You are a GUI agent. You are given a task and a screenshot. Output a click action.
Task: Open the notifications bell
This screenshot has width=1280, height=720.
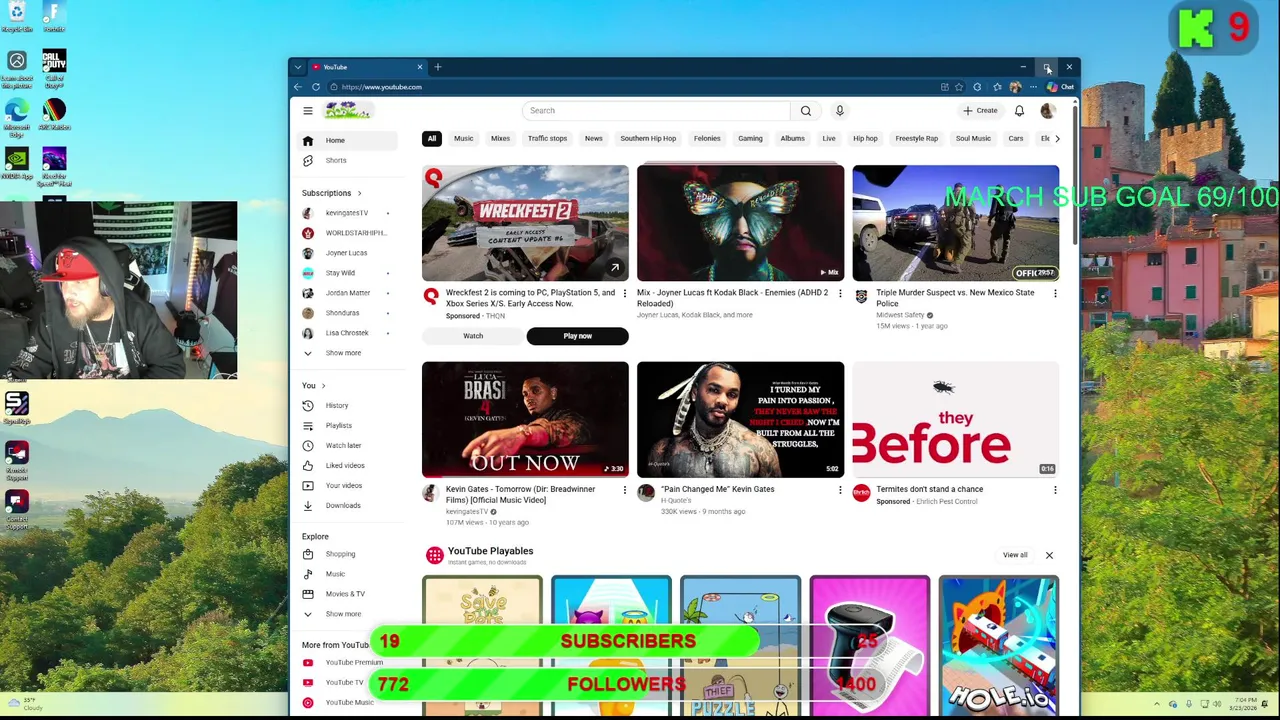pyautogui.click(x=1019, y=111)
